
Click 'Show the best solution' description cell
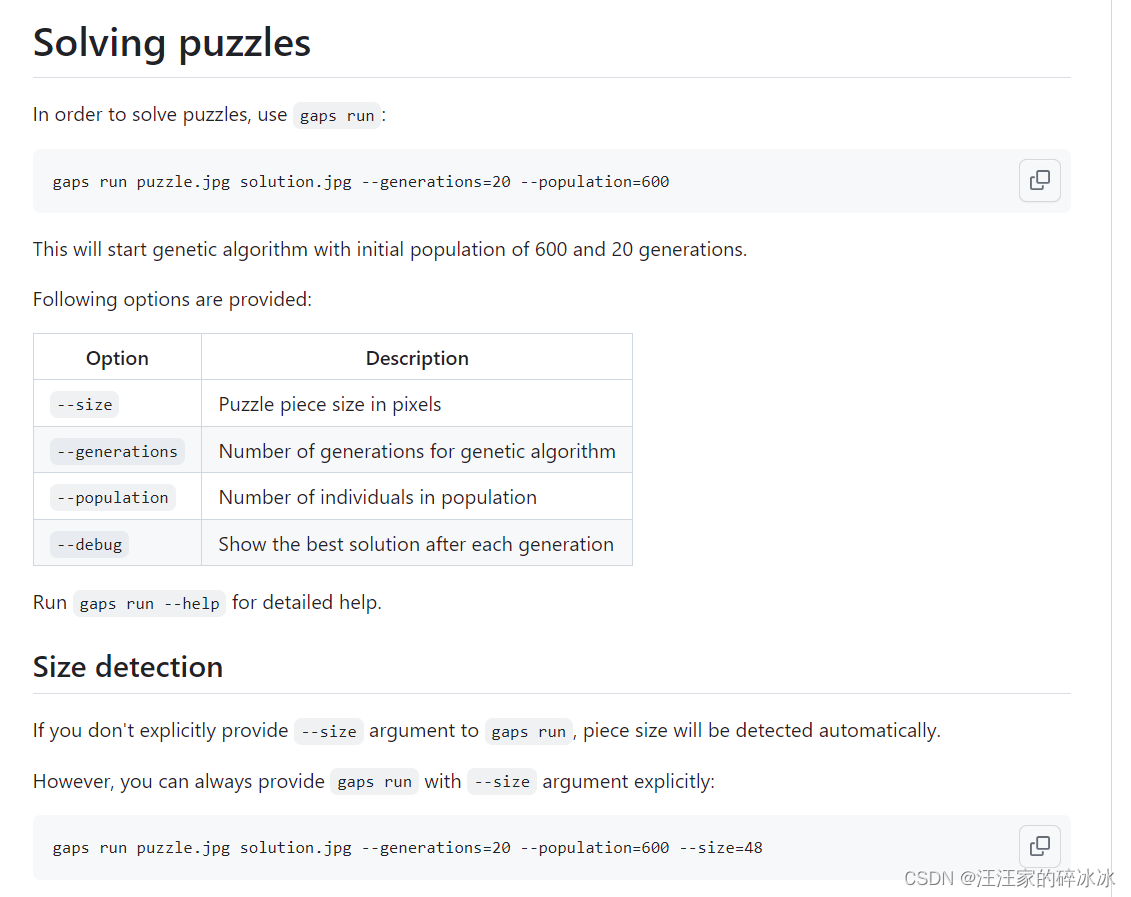click(x=417, y=544)
